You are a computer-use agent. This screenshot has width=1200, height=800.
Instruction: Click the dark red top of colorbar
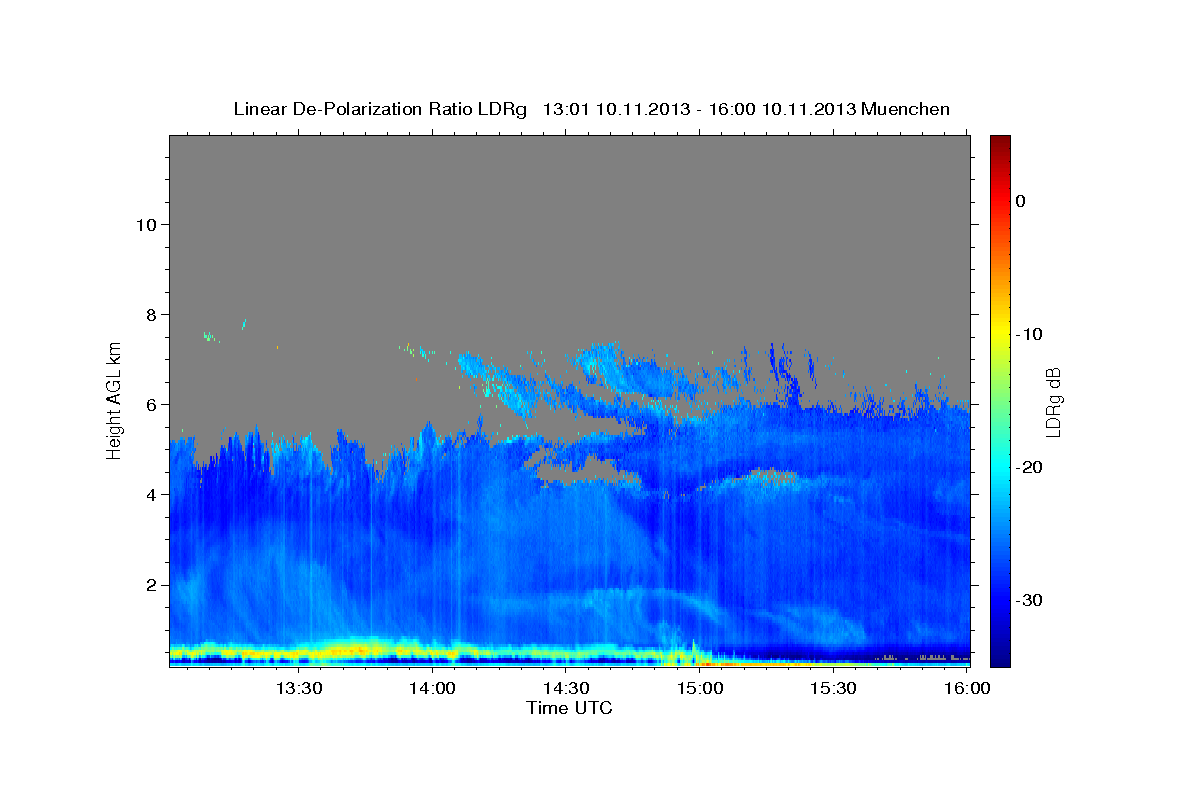coord(1000,142)
